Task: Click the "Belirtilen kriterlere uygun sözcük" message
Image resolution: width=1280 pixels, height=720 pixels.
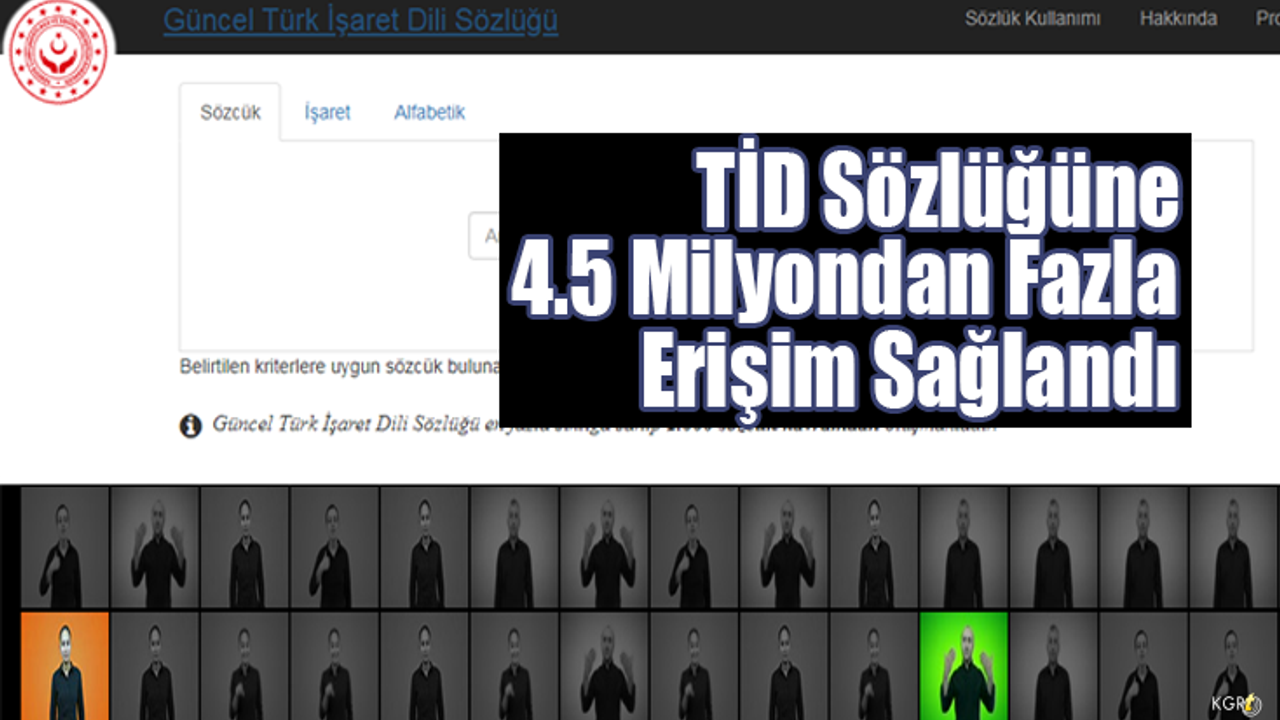Action: tap(338, 367)
